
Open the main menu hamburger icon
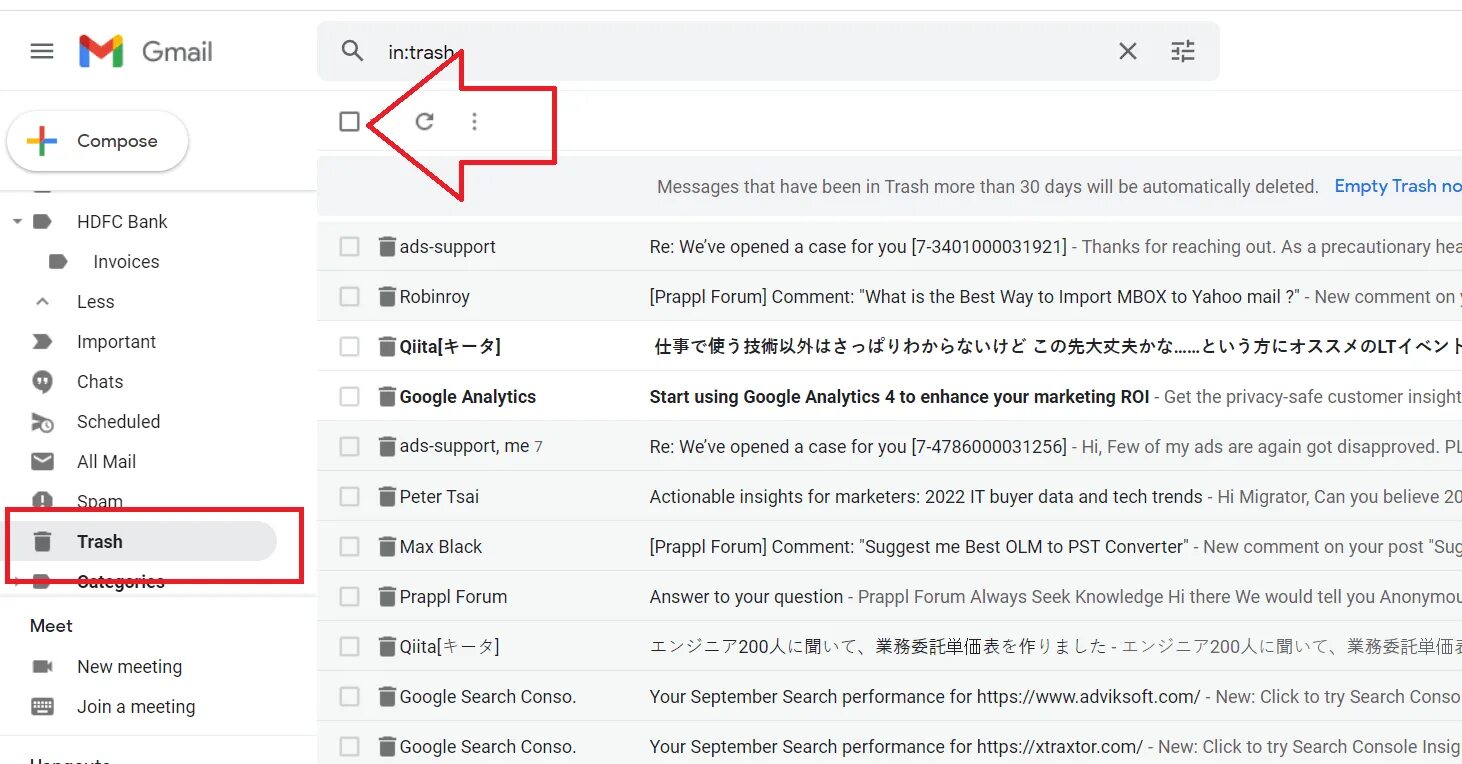click(42, 51)
